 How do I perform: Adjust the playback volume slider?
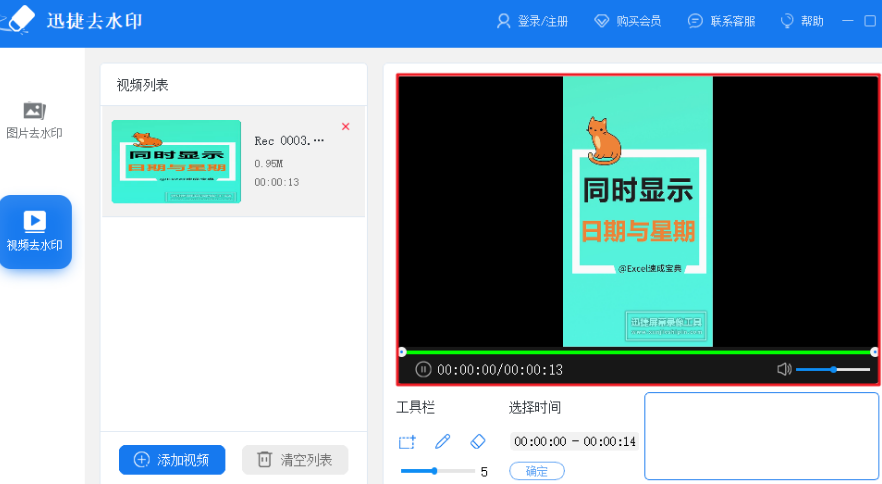[832, 369]
